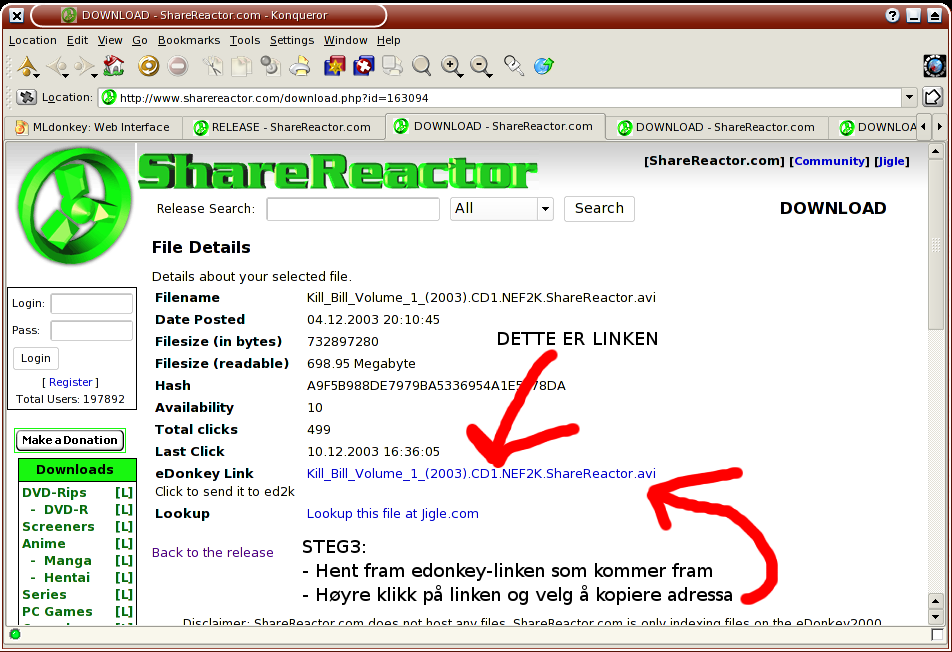This screenshot has width=952, height=652.
Task: Click the Reload page icon
Action: click(148, 67)
